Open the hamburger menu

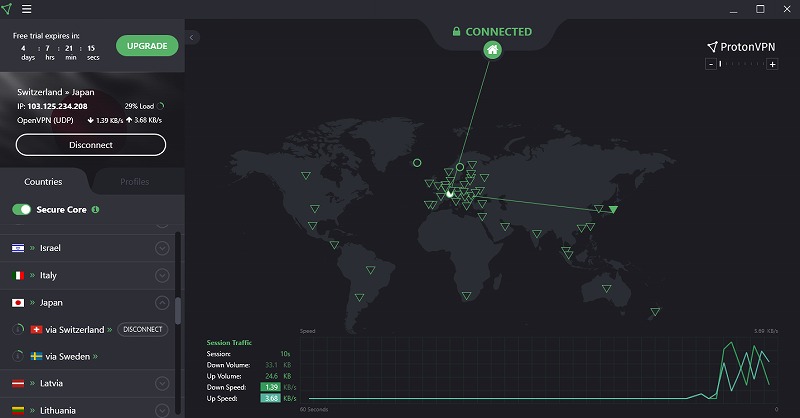[x=26, y=9]
